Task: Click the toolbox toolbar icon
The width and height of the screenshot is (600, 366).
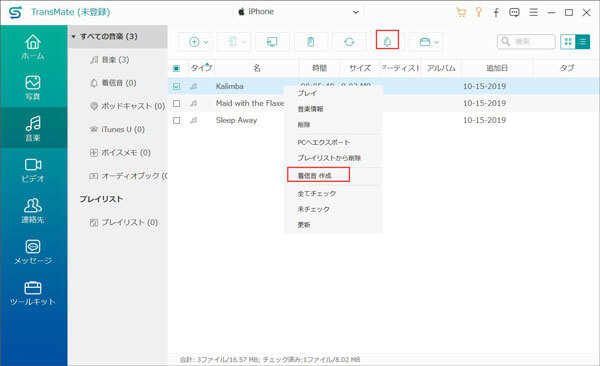Action: (x=424, y=42)
